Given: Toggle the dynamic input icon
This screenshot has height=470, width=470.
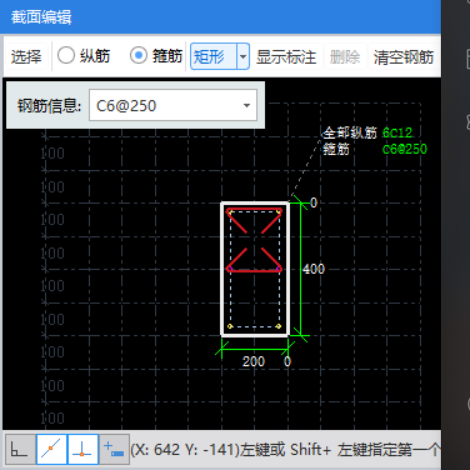Looking at the screenshot, I should [114, 449].
